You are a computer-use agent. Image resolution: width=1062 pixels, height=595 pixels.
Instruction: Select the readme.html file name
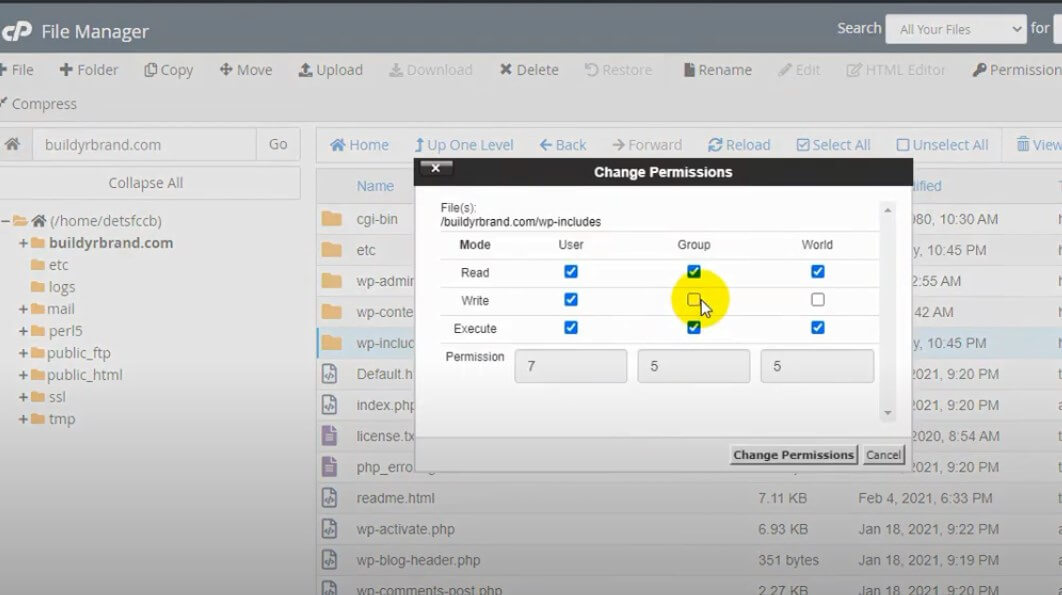tap(396, 498)
